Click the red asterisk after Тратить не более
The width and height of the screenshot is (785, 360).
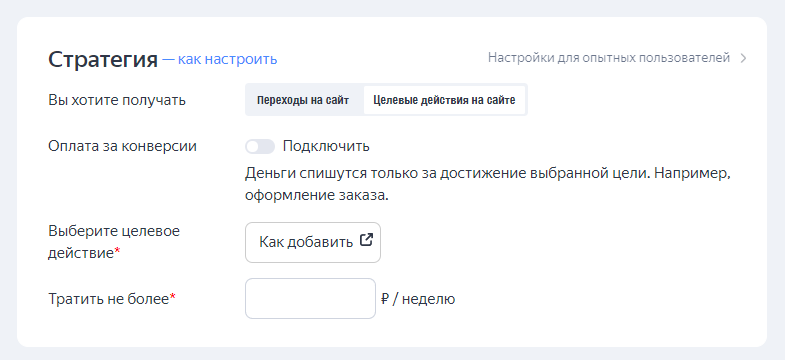pyautogui.click(x=173, y=297)
